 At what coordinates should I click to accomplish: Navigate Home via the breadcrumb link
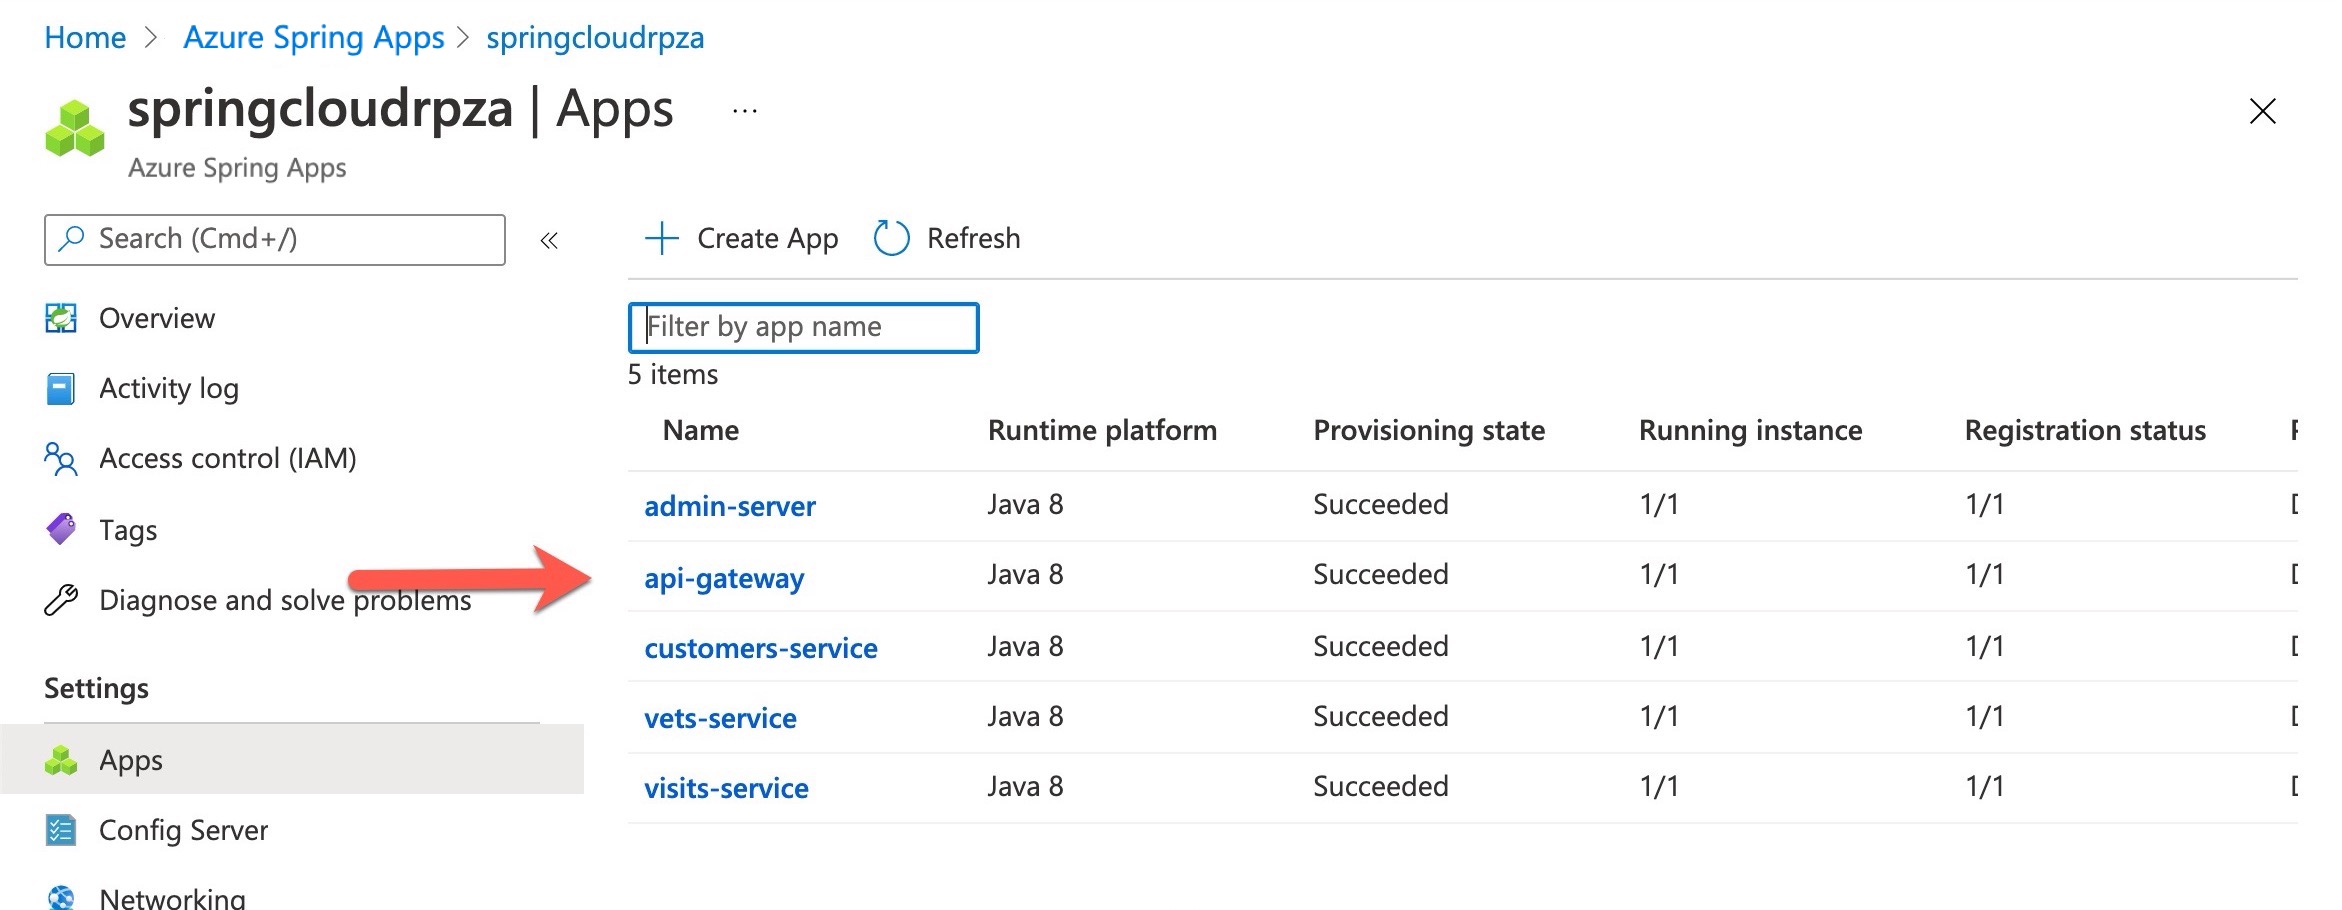point(84,36)
